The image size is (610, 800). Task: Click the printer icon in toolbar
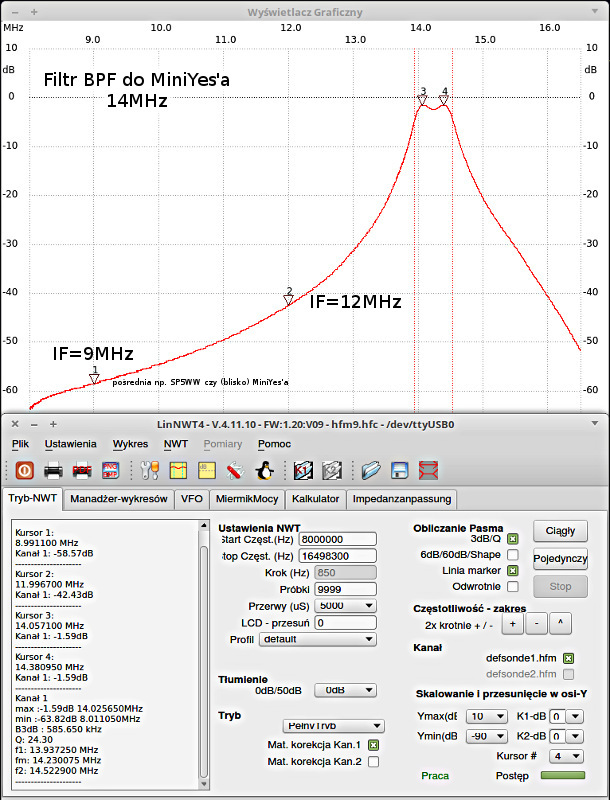click(54, 469)
